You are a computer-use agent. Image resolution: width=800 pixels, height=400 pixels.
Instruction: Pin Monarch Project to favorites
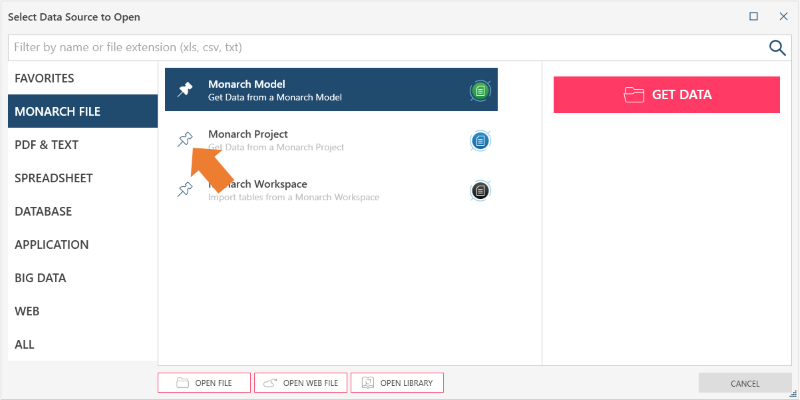click(x=185, y=139)
